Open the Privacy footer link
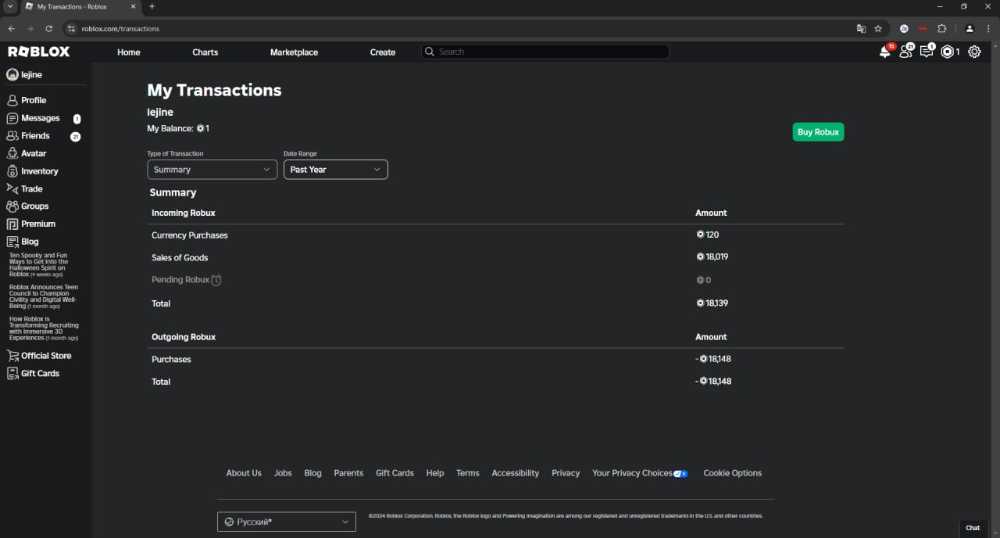1000x538 pixels. pyautogui.click(x=566, y=473)
